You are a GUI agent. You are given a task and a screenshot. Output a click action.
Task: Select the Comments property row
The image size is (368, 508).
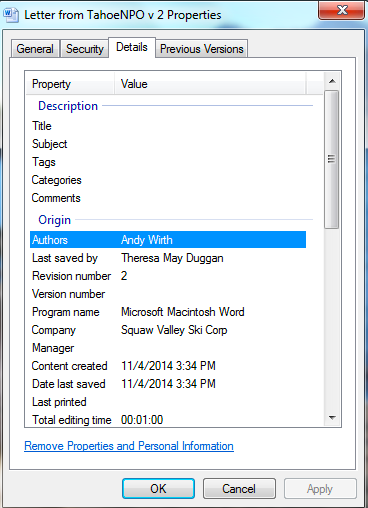tap(168, 198)
